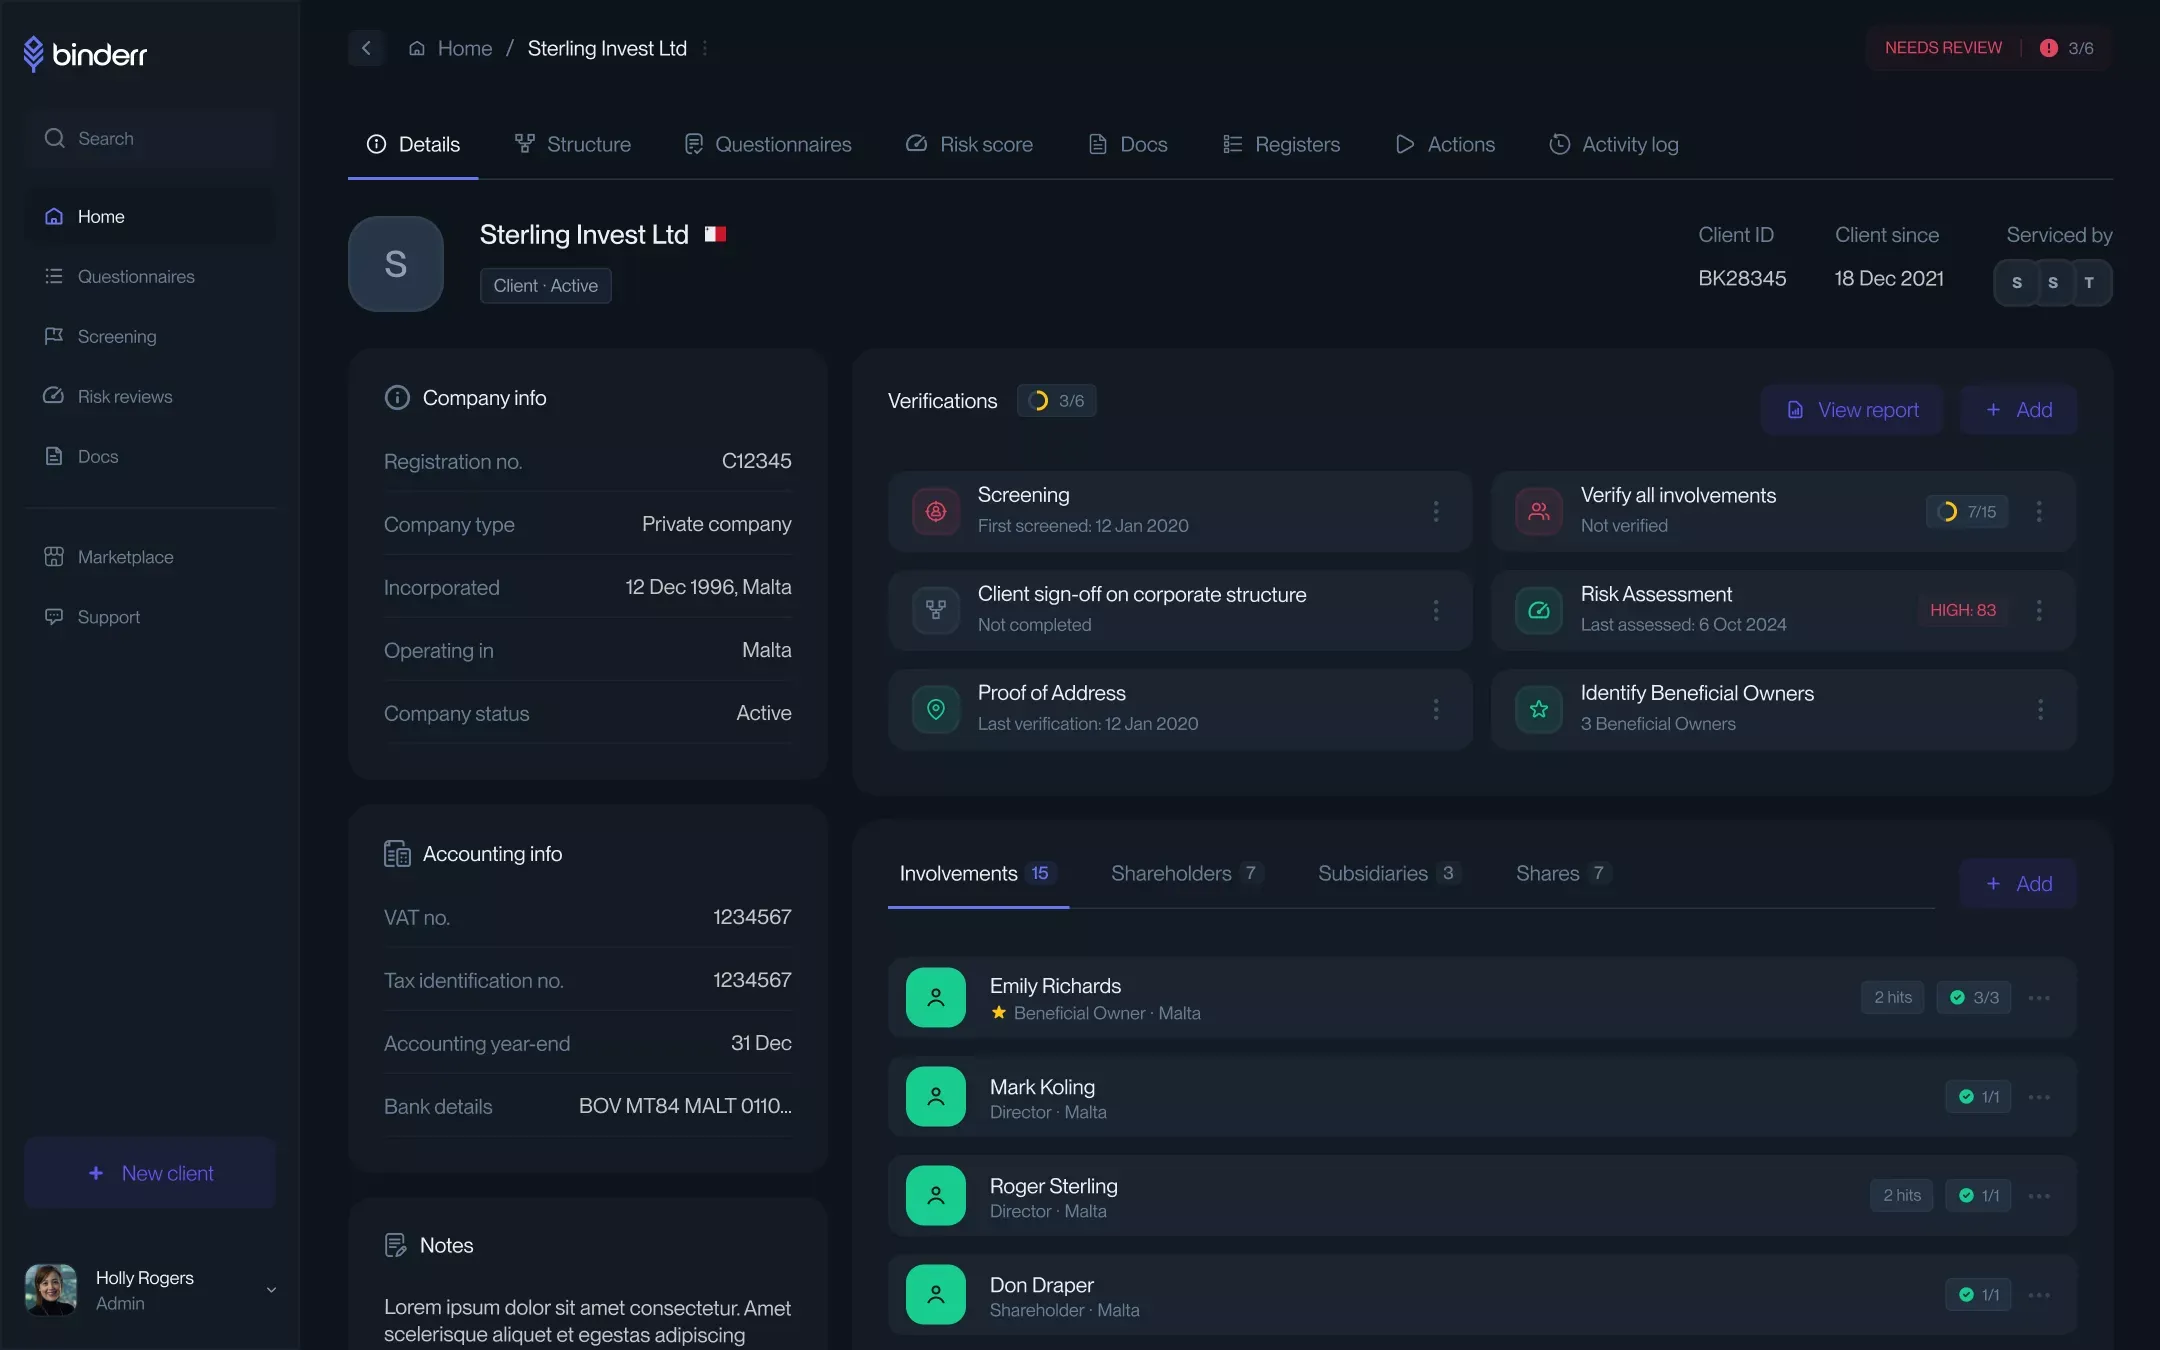Expand the Holly Rogers user menu chevron
The image size is (2160, 1350).
tap(271, 1290)
